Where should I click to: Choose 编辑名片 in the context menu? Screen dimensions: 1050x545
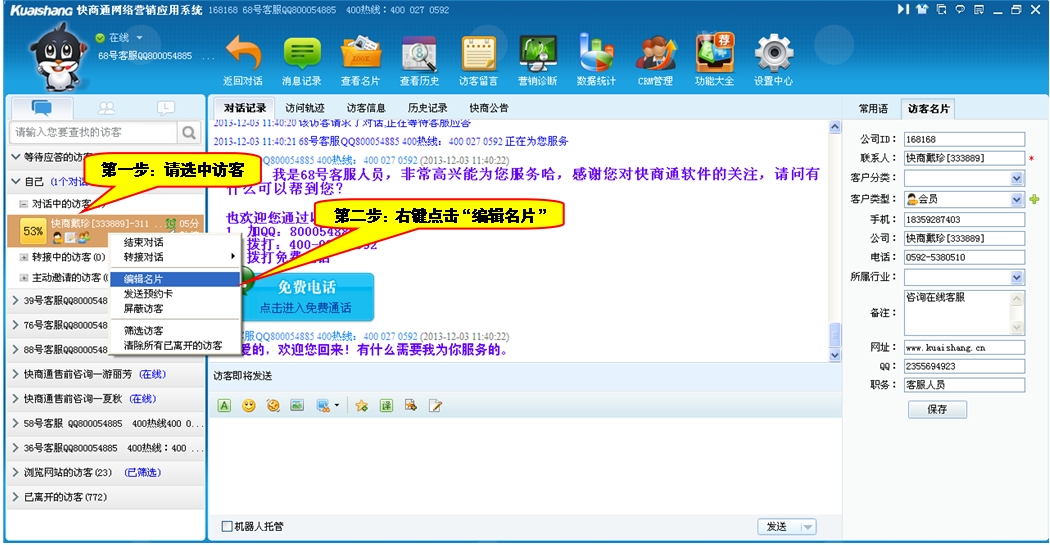[x=144, y=279]
